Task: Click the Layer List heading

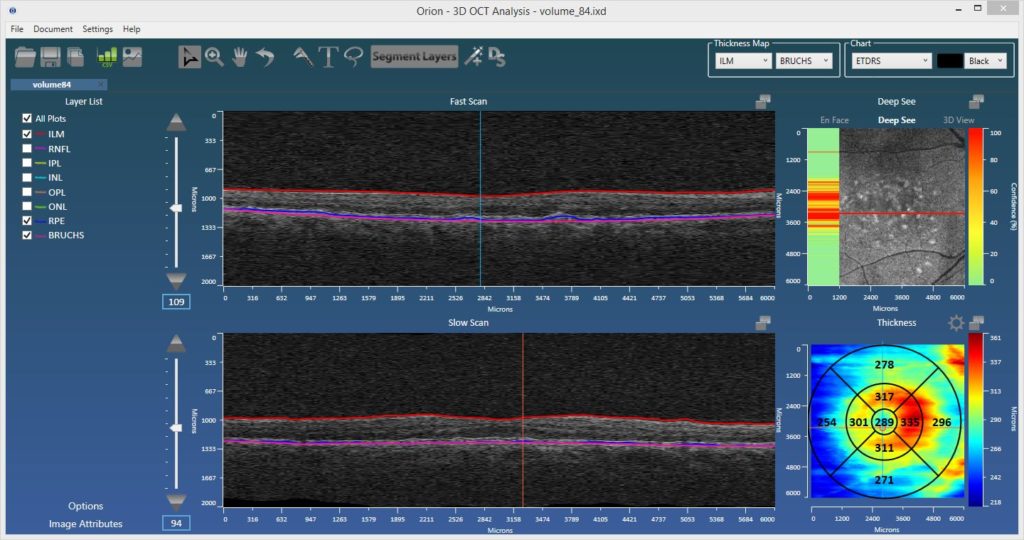Action: (84, 101)
